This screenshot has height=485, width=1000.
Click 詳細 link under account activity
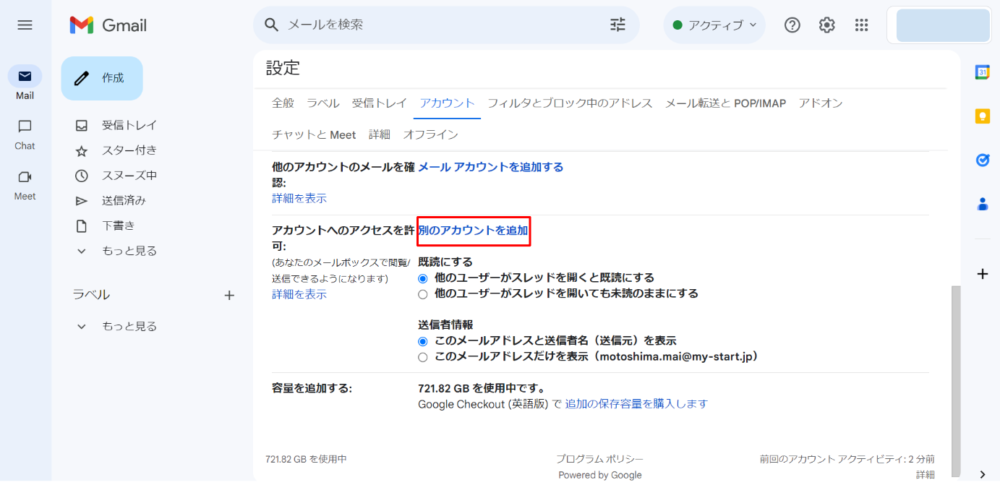coord(925,475)
